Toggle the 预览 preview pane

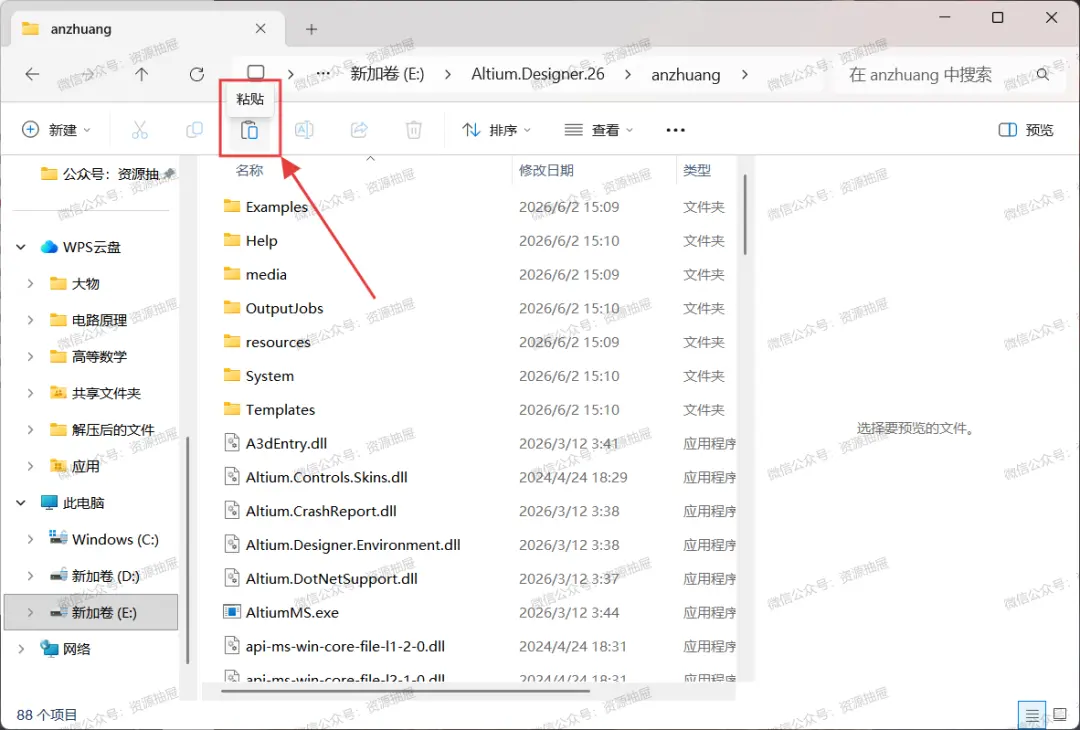coord(1026,129)
